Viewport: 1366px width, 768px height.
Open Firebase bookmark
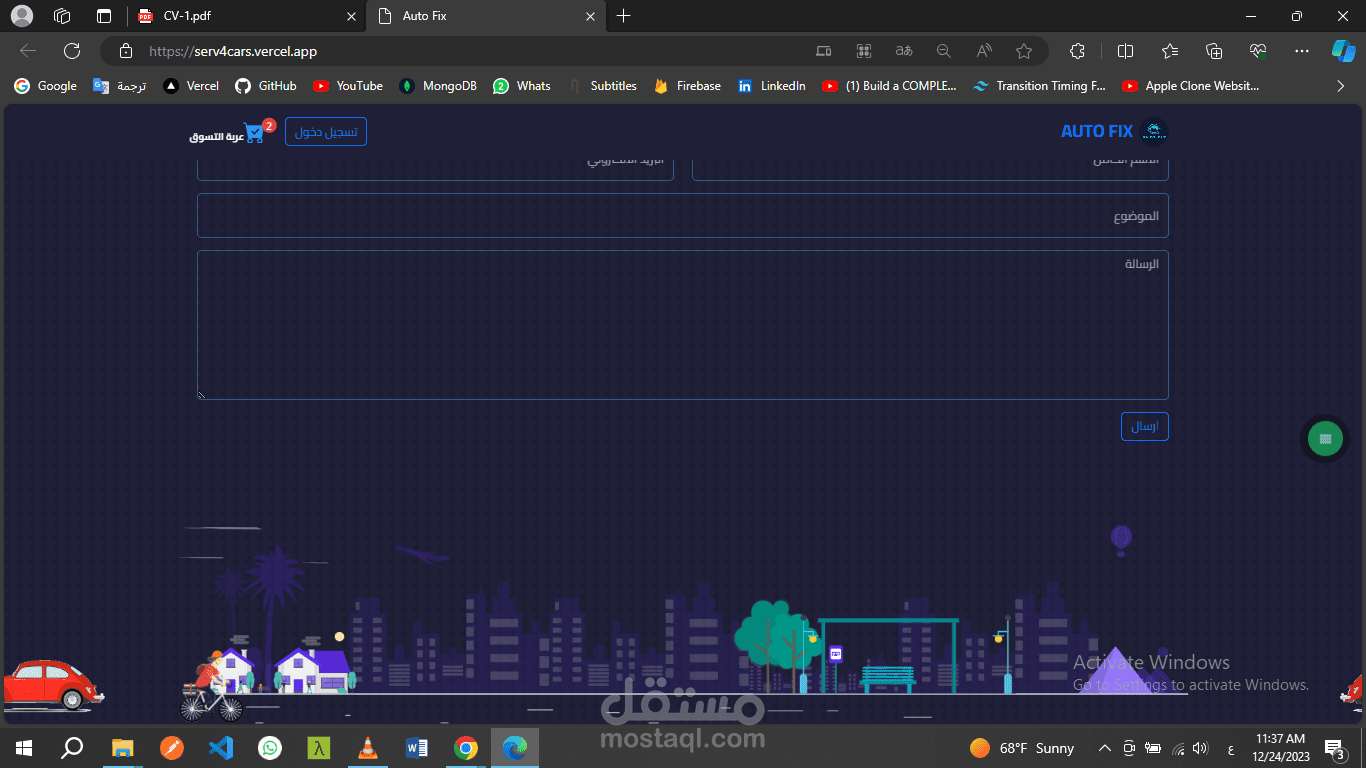[x=687, y=86]
